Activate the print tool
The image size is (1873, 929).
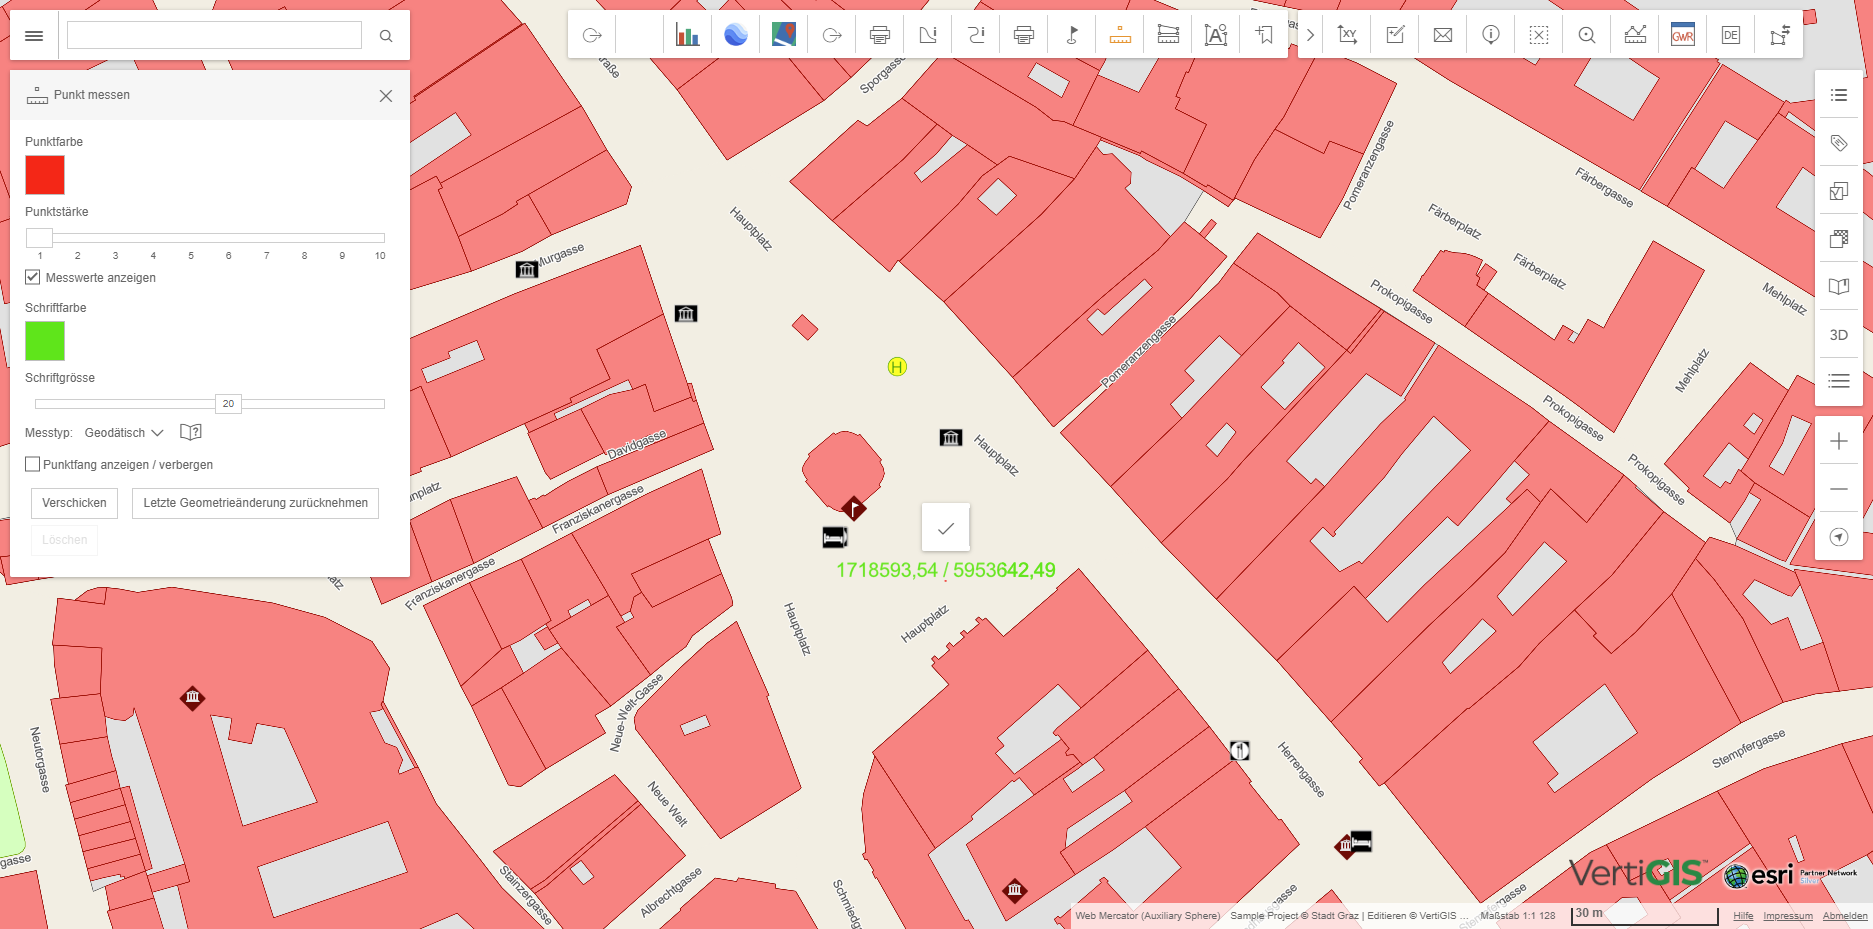(880, 35)
